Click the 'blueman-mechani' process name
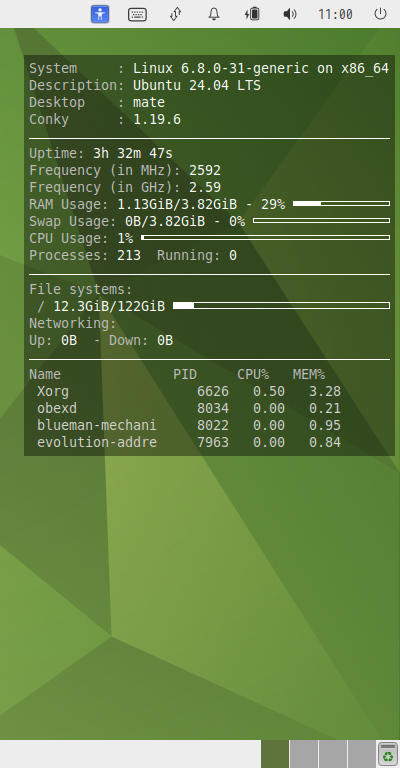Image resolution: width=400 pixels, height=768 pixels. 97,426
